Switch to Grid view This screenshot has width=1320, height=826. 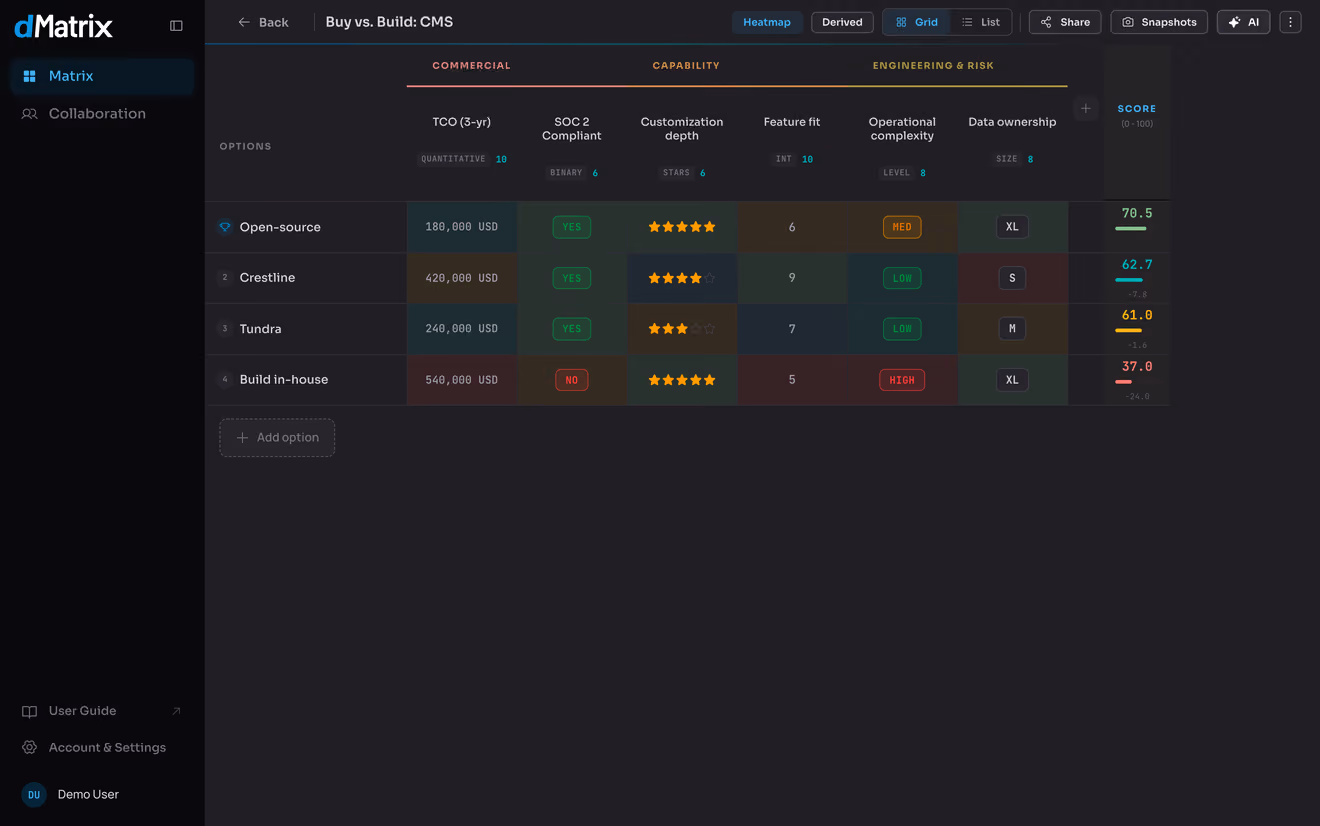(917, 22)
